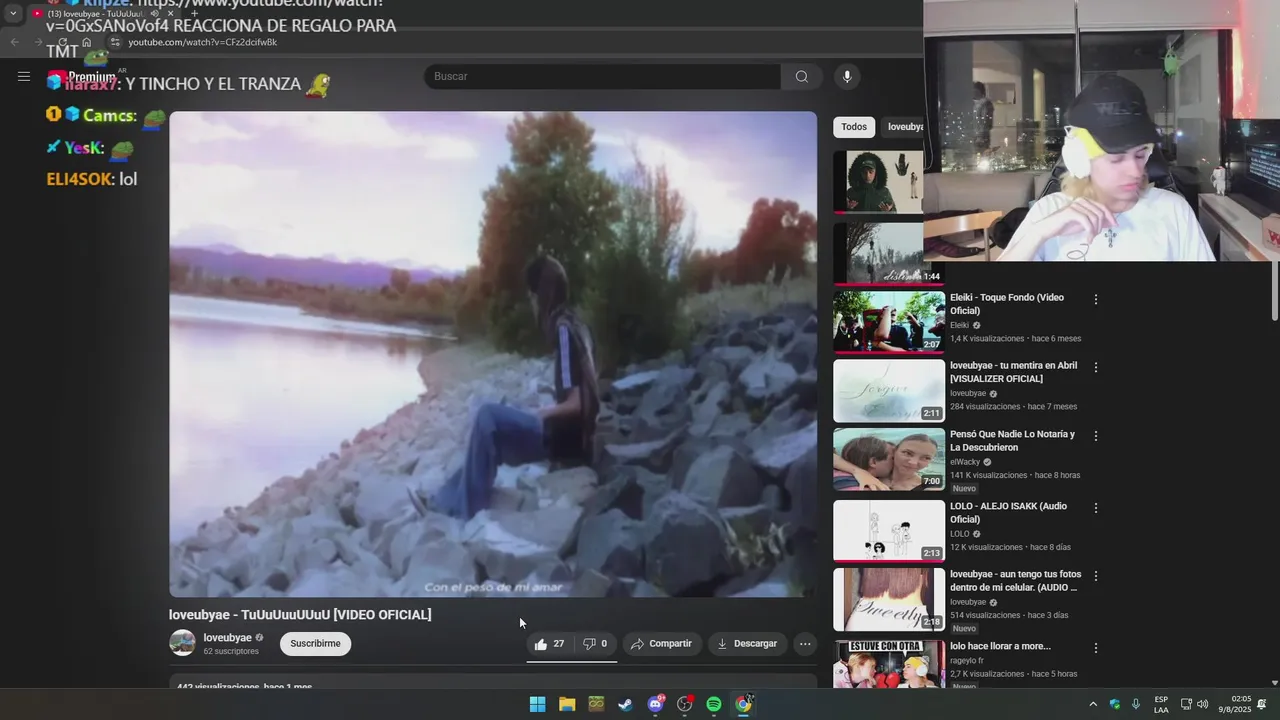Open ESTUVE CON OTRA video thumbnail
The width and height of the screenshot is (1280, 720).
click(889, 664)
